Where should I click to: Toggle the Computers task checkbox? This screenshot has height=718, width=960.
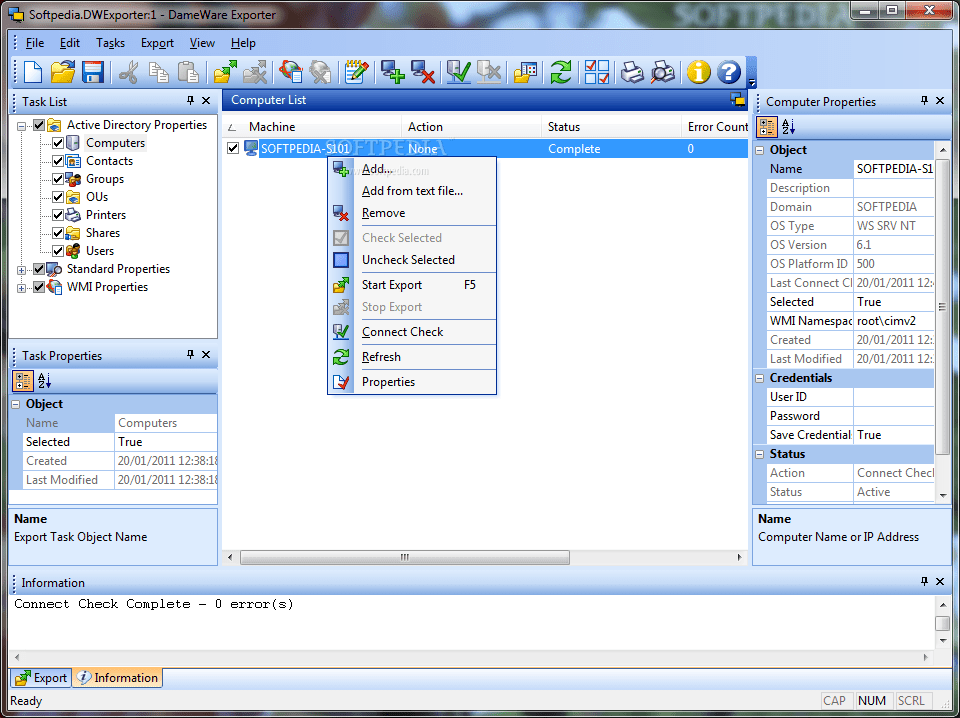tap(58, 143)
